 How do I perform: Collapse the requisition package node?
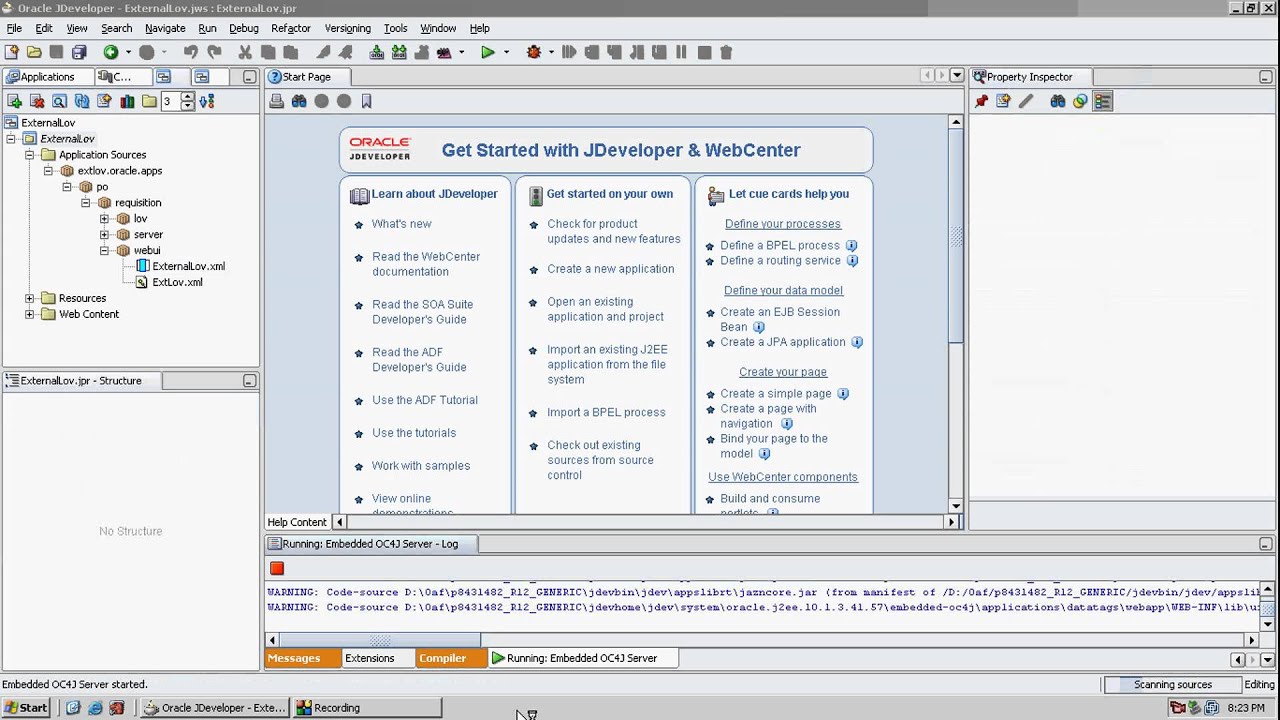point(86,203)
